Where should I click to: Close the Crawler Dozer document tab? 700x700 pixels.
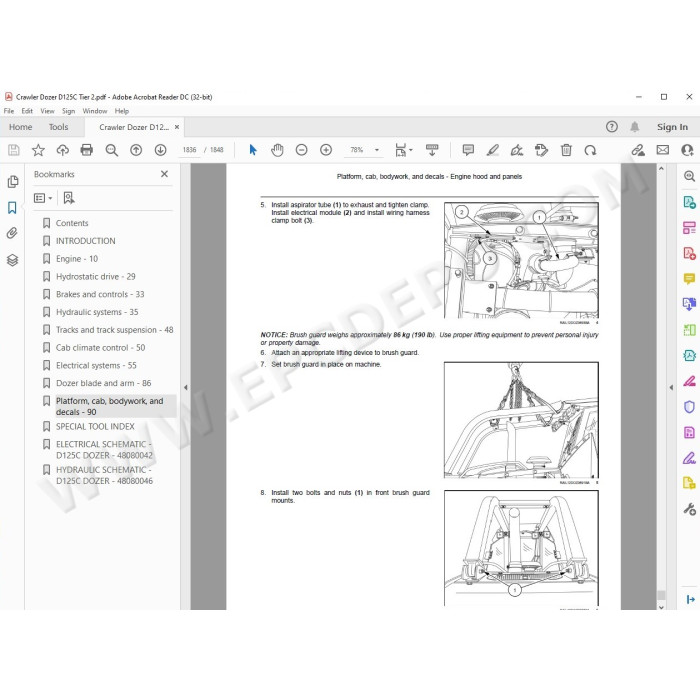coord(177,127)
